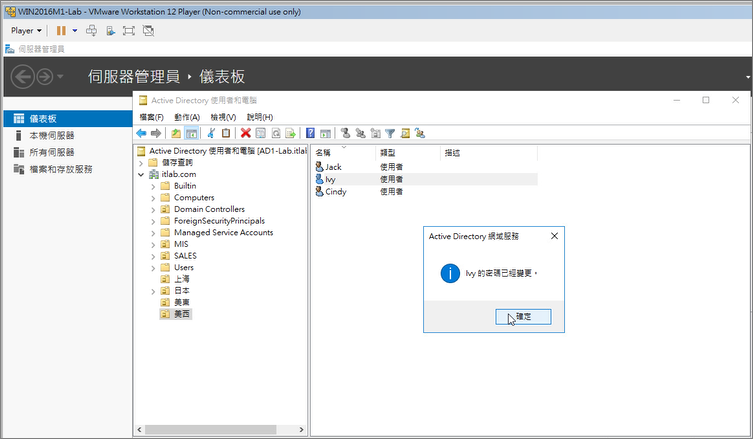
Task: Click tree pane horizontal scrollbar right arrow
Action: pyautogui.click(x=301, y=429)
